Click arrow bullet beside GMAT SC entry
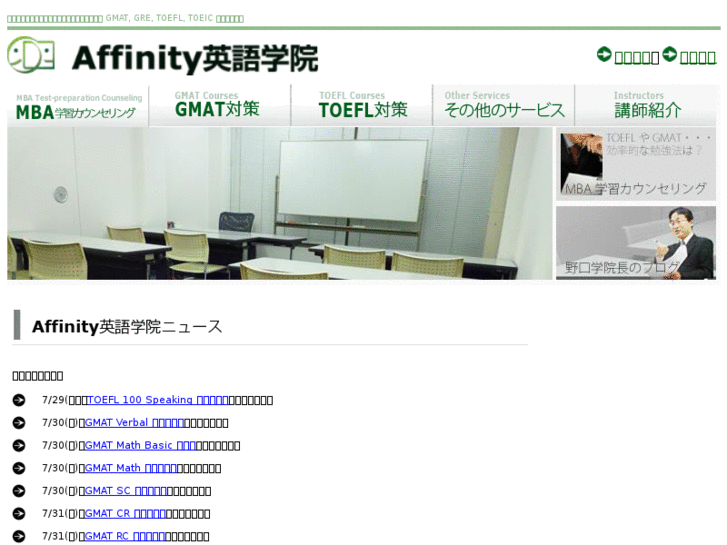Screen dimensions: 727x545 point(19,491)
